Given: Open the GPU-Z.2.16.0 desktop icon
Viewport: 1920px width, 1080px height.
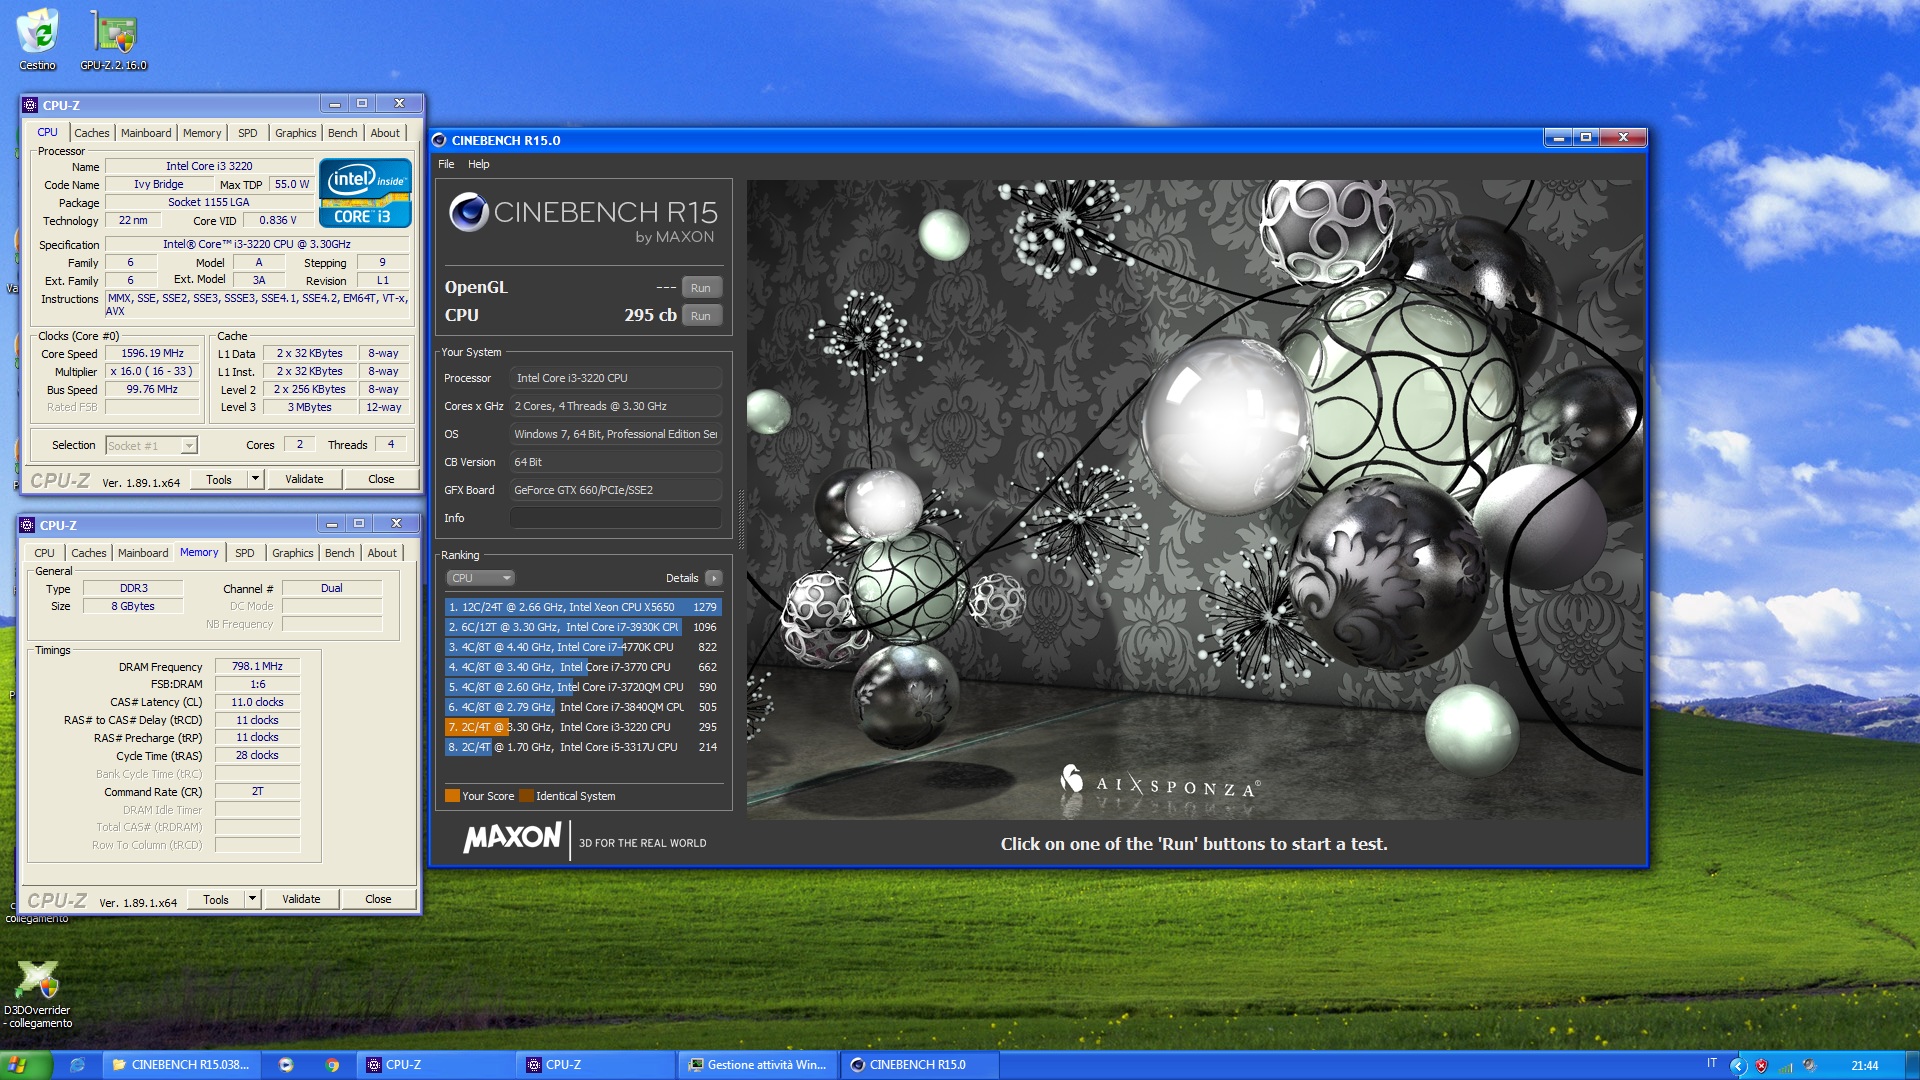Looking at the screenshot, I should (x=114, y=40).
